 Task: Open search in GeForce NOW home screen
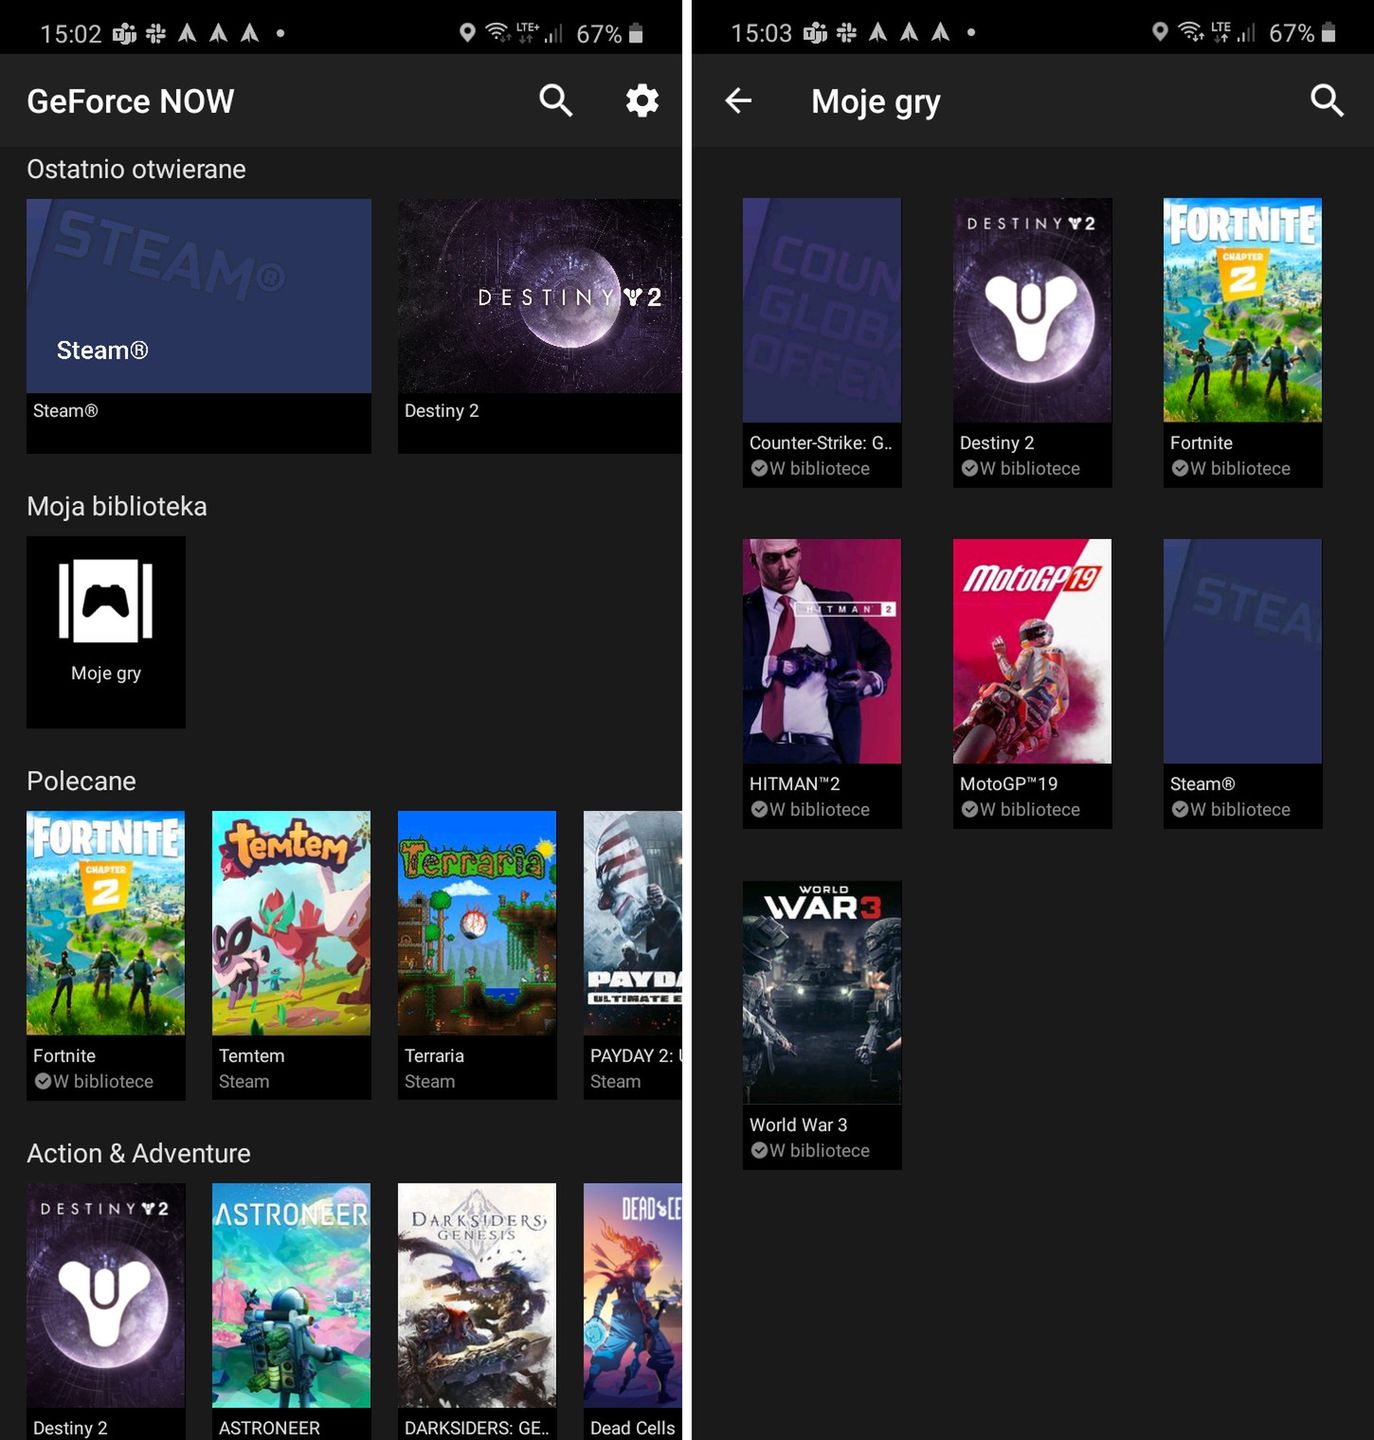pos(556,100)
